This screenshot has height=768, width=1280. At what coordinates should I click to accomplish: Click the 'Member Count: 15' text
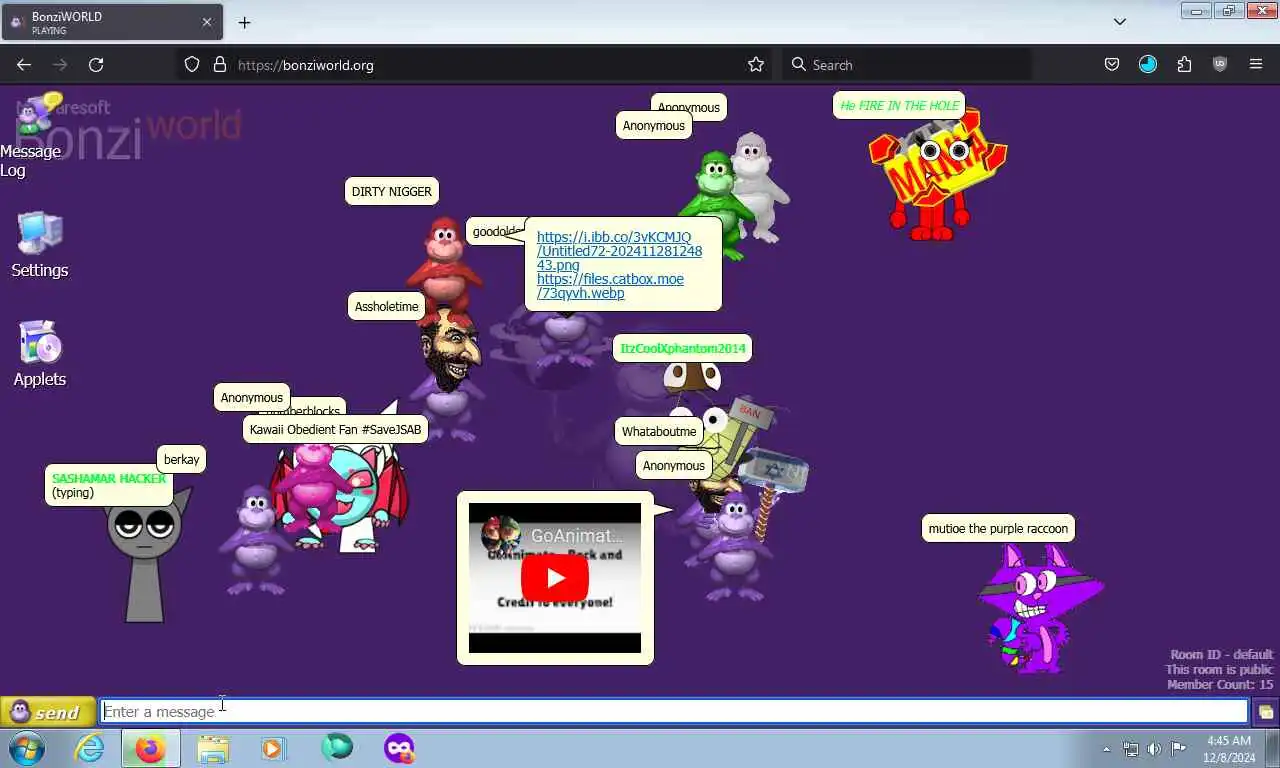tap(1220, 685)
